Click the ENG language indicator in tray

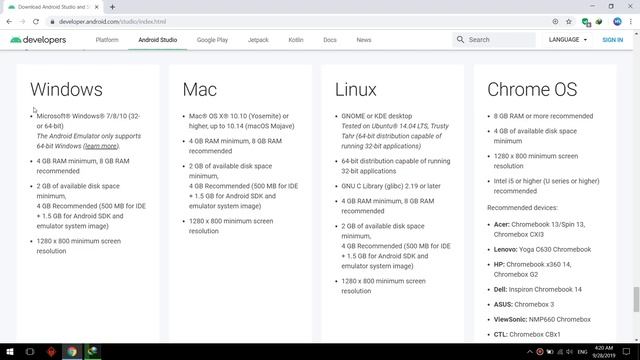coord(582,351)
